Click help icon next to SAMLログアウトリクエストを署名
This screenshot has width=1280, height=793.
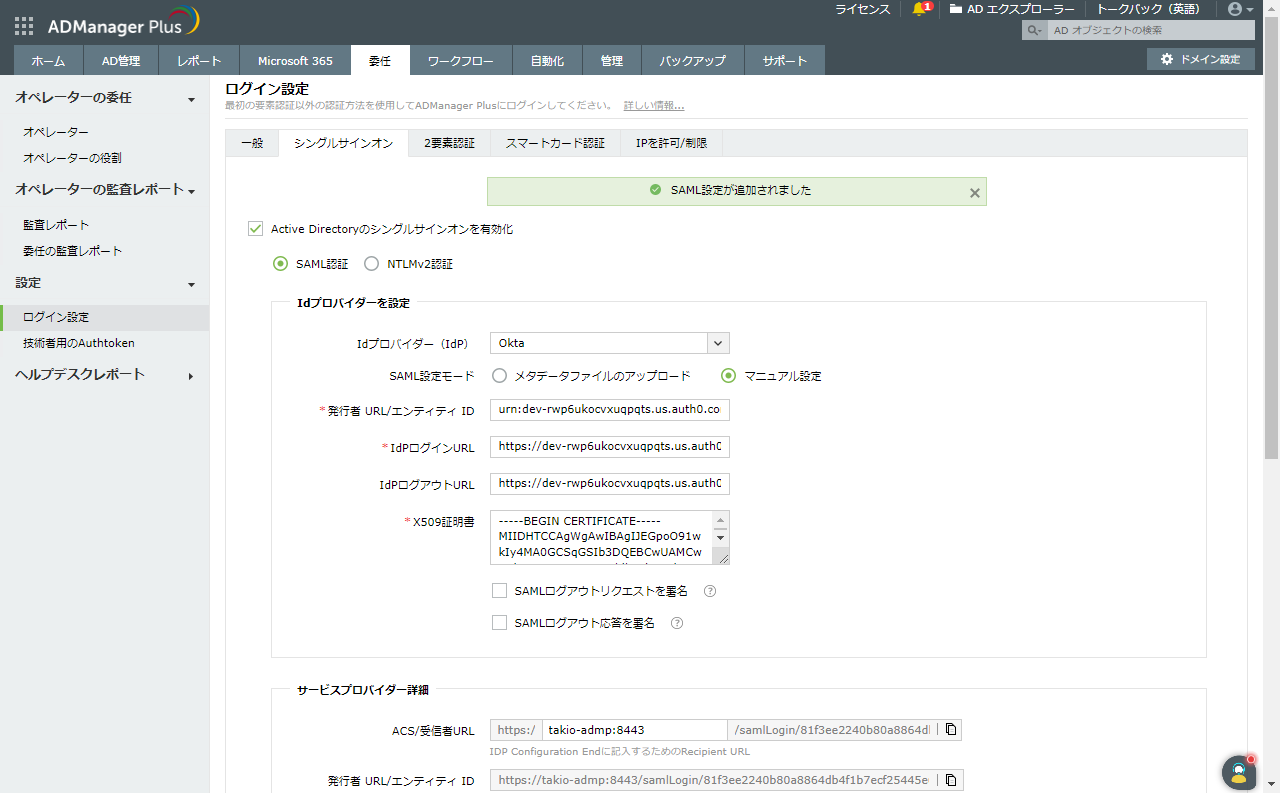(x=710, y=591)
